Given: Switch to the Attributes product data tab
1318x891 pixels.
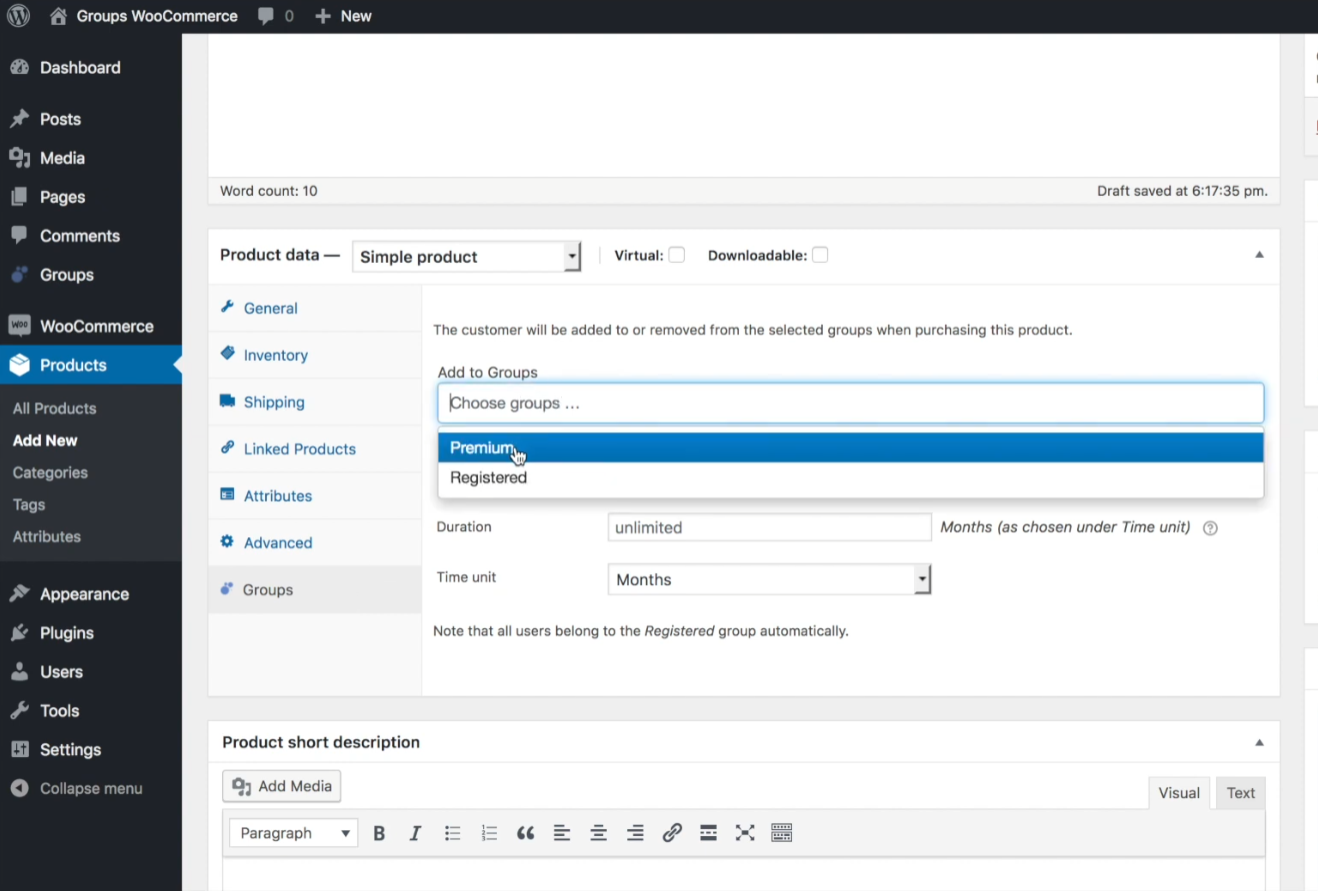Looking at the screenshot, I should click(x=315, y=496).
